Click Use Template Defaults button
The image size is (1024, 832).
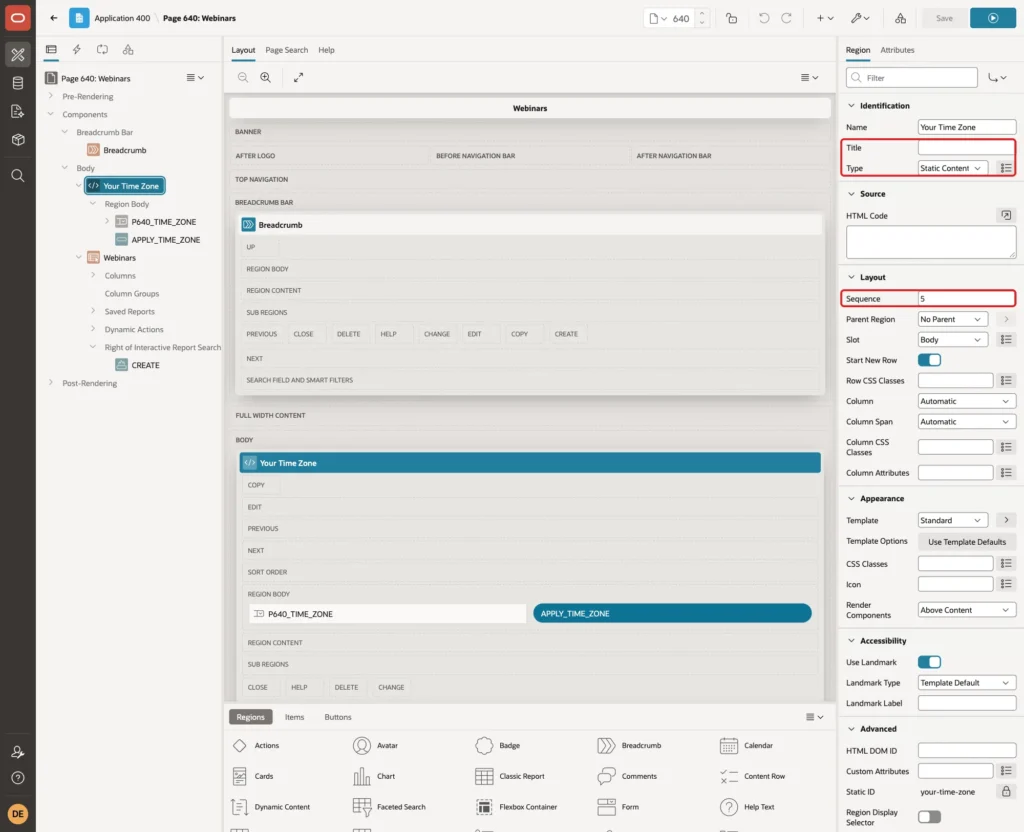click(967, 541)
